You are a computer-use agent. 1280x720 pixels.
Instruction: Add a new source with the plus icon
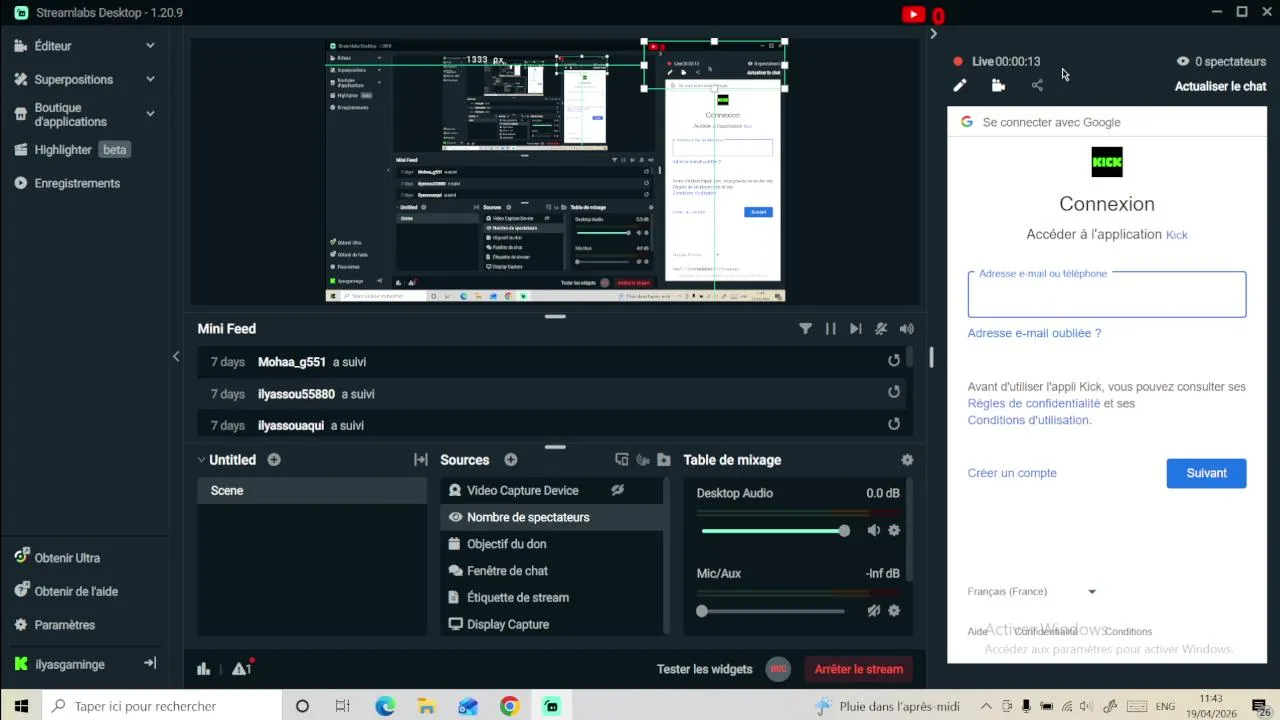[x=511, y=460]
